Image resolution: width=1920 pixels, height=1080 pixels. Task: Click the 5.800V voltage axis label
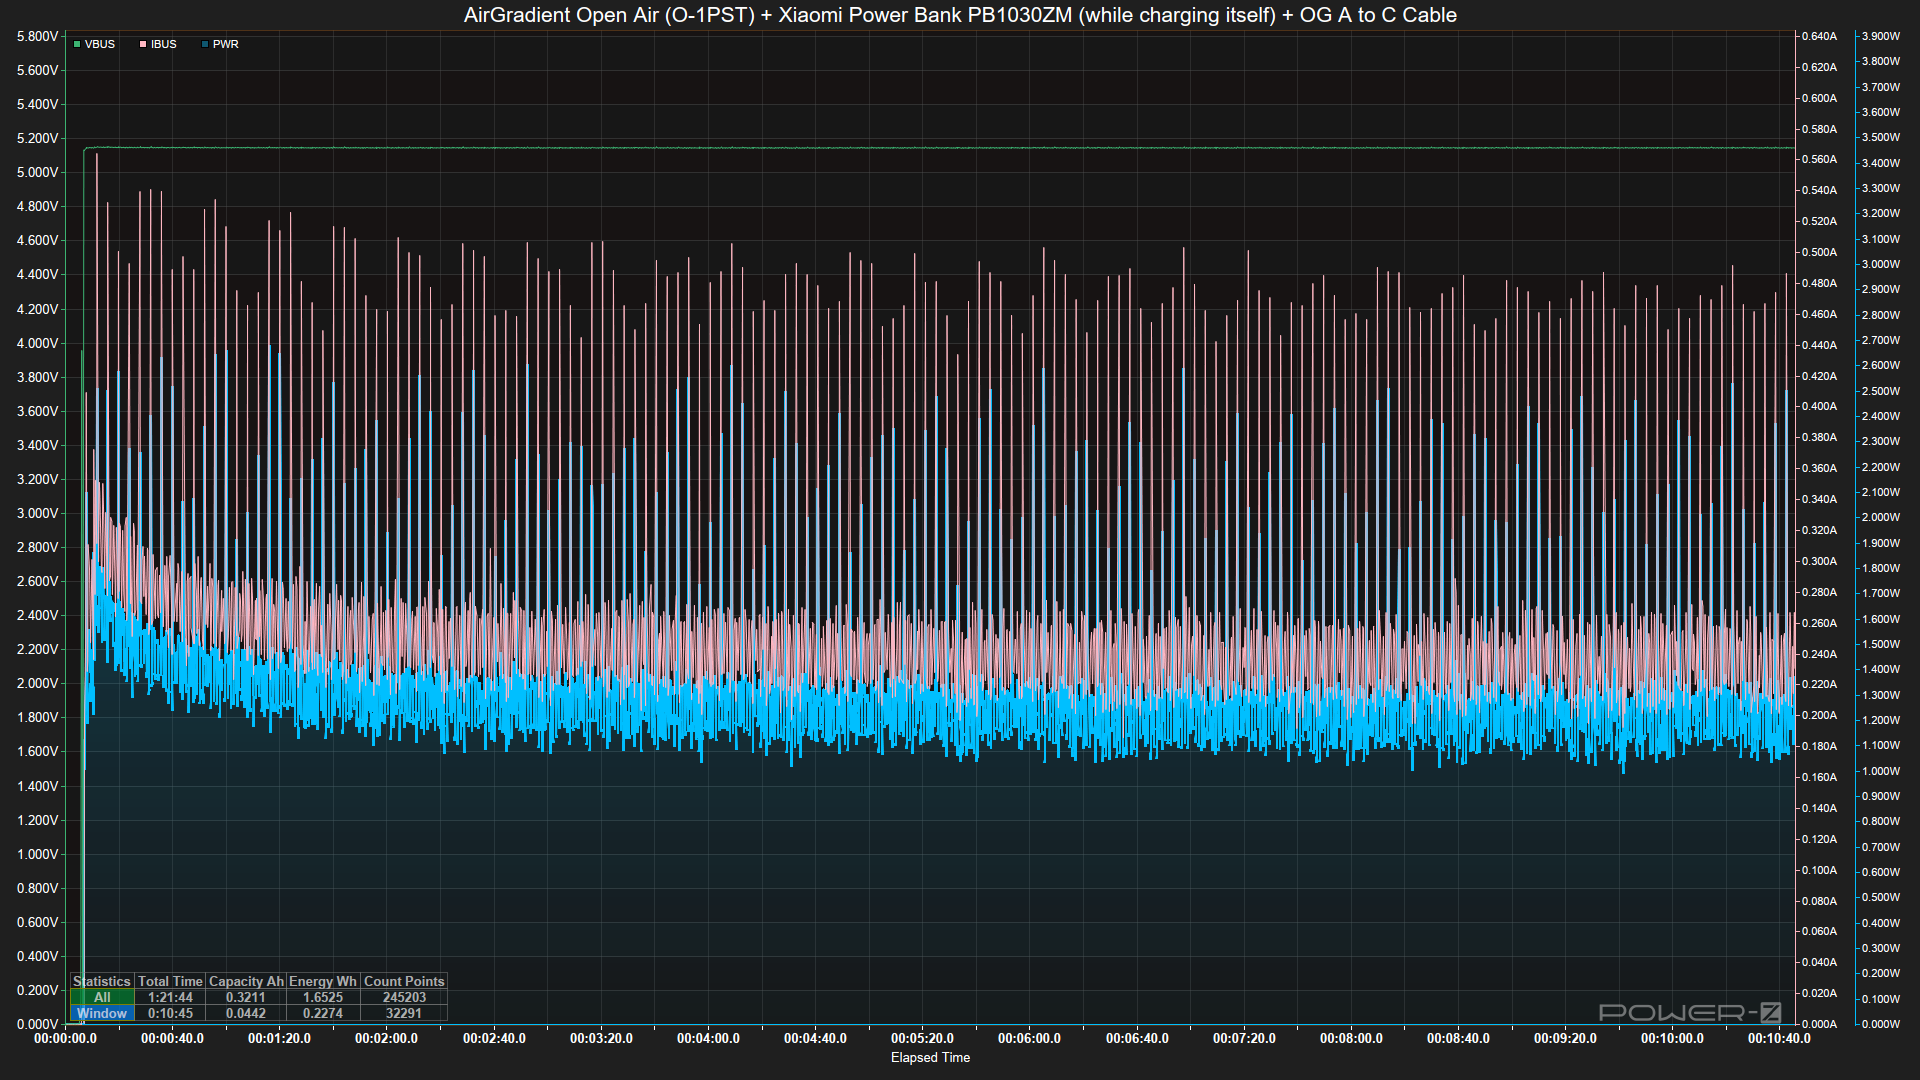coord(38,36)
